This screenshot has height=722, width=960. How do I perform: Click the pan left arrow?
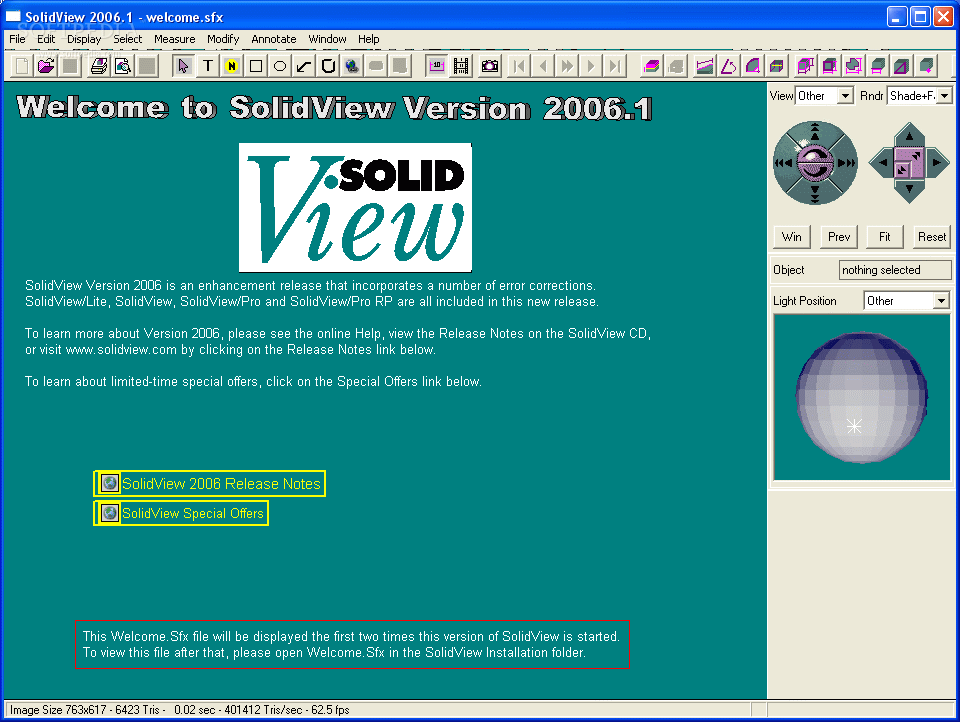pos(882,163)
